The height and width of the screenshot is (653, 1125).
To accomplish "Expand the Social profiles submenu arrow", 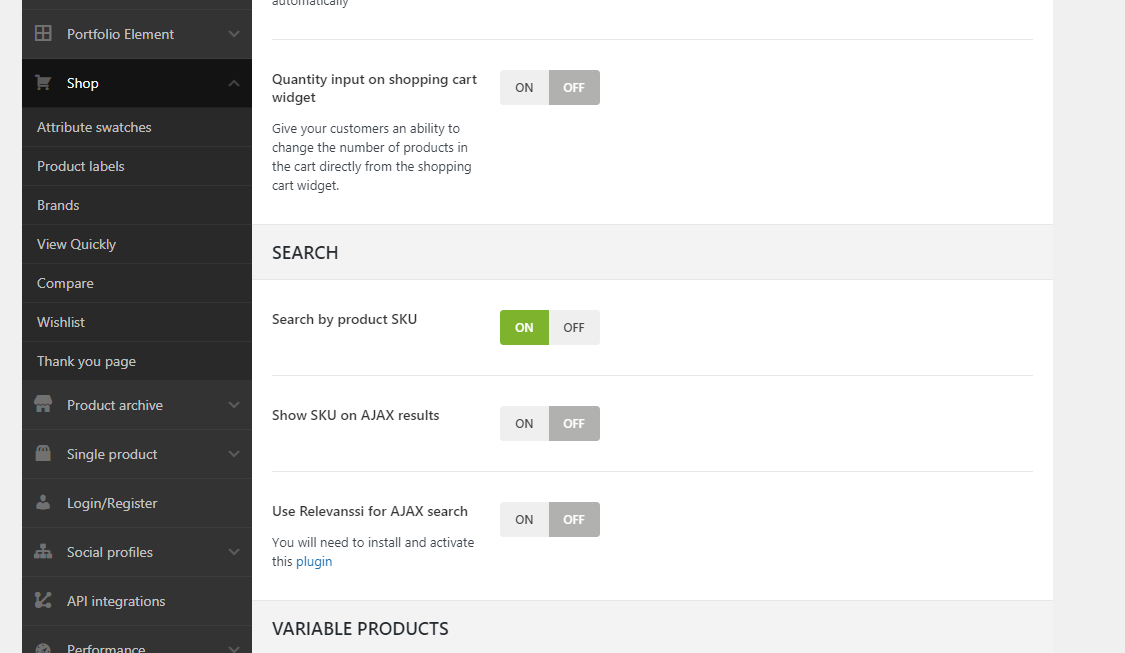I will pyautogui.click(x=233, y=552).
